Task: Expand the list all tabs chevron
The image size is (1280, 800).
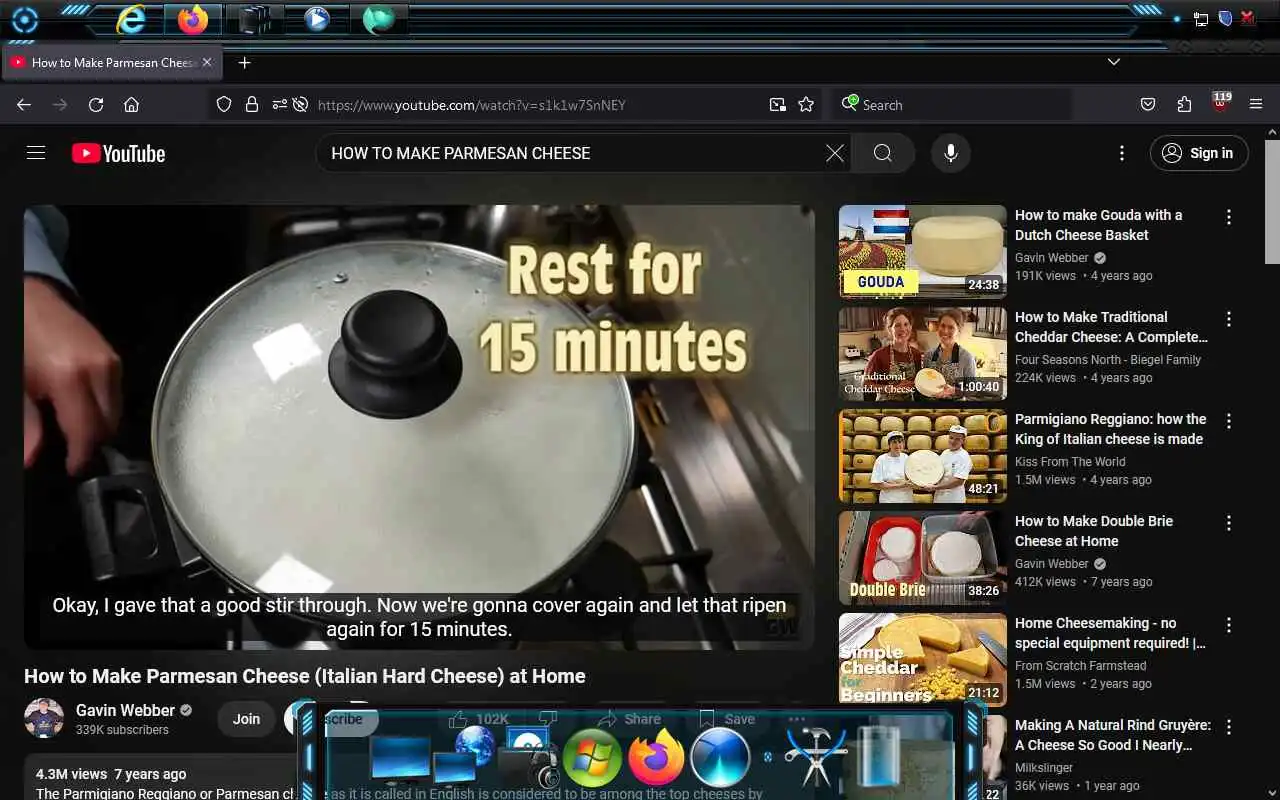Action: 1114,62
